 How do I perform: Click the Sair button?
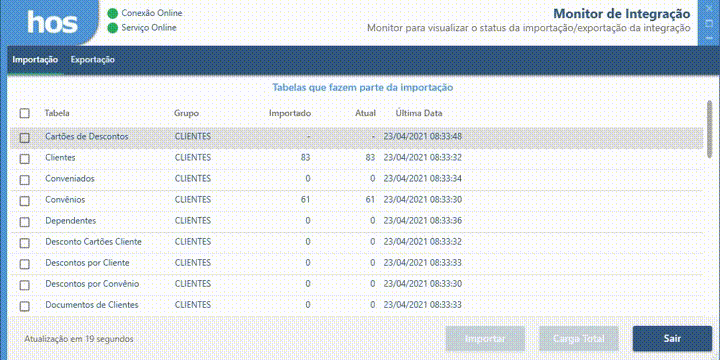click(x=672, y=339)
